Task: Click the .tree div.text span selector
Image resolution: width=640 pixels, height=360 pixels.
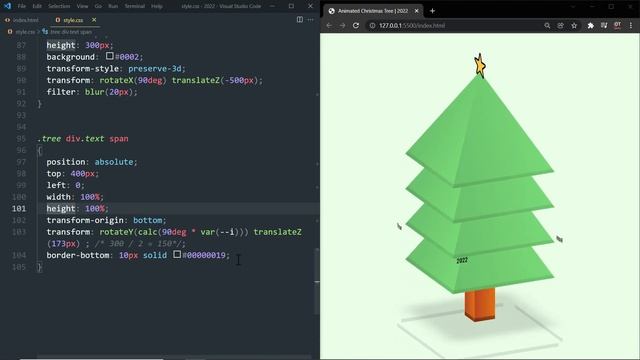Action: [x=83, y=138]
